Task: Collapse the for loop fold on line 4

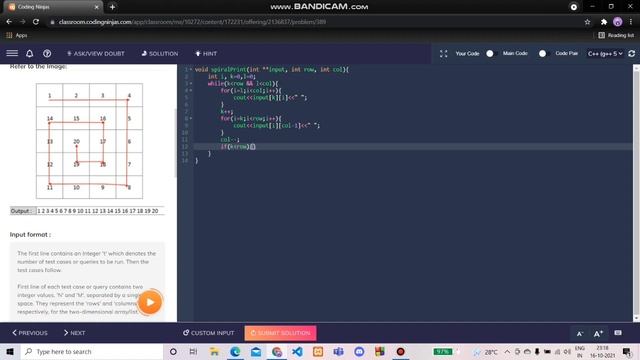Action: 191,90
